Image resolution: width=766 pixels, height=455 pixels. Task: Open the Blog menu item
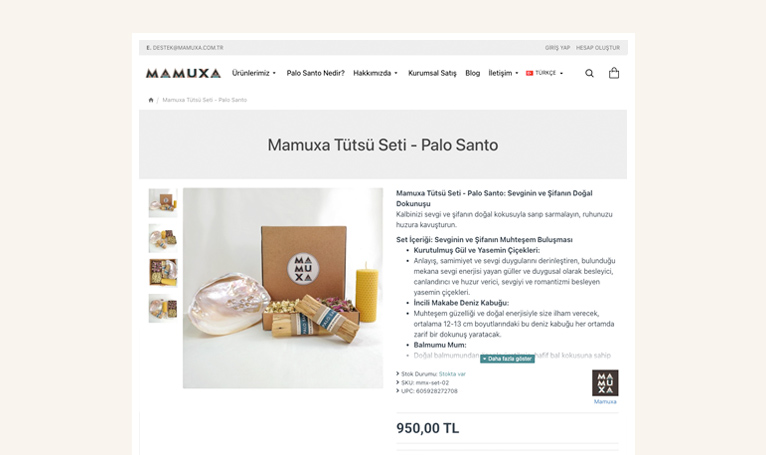(x=472, y=73)
